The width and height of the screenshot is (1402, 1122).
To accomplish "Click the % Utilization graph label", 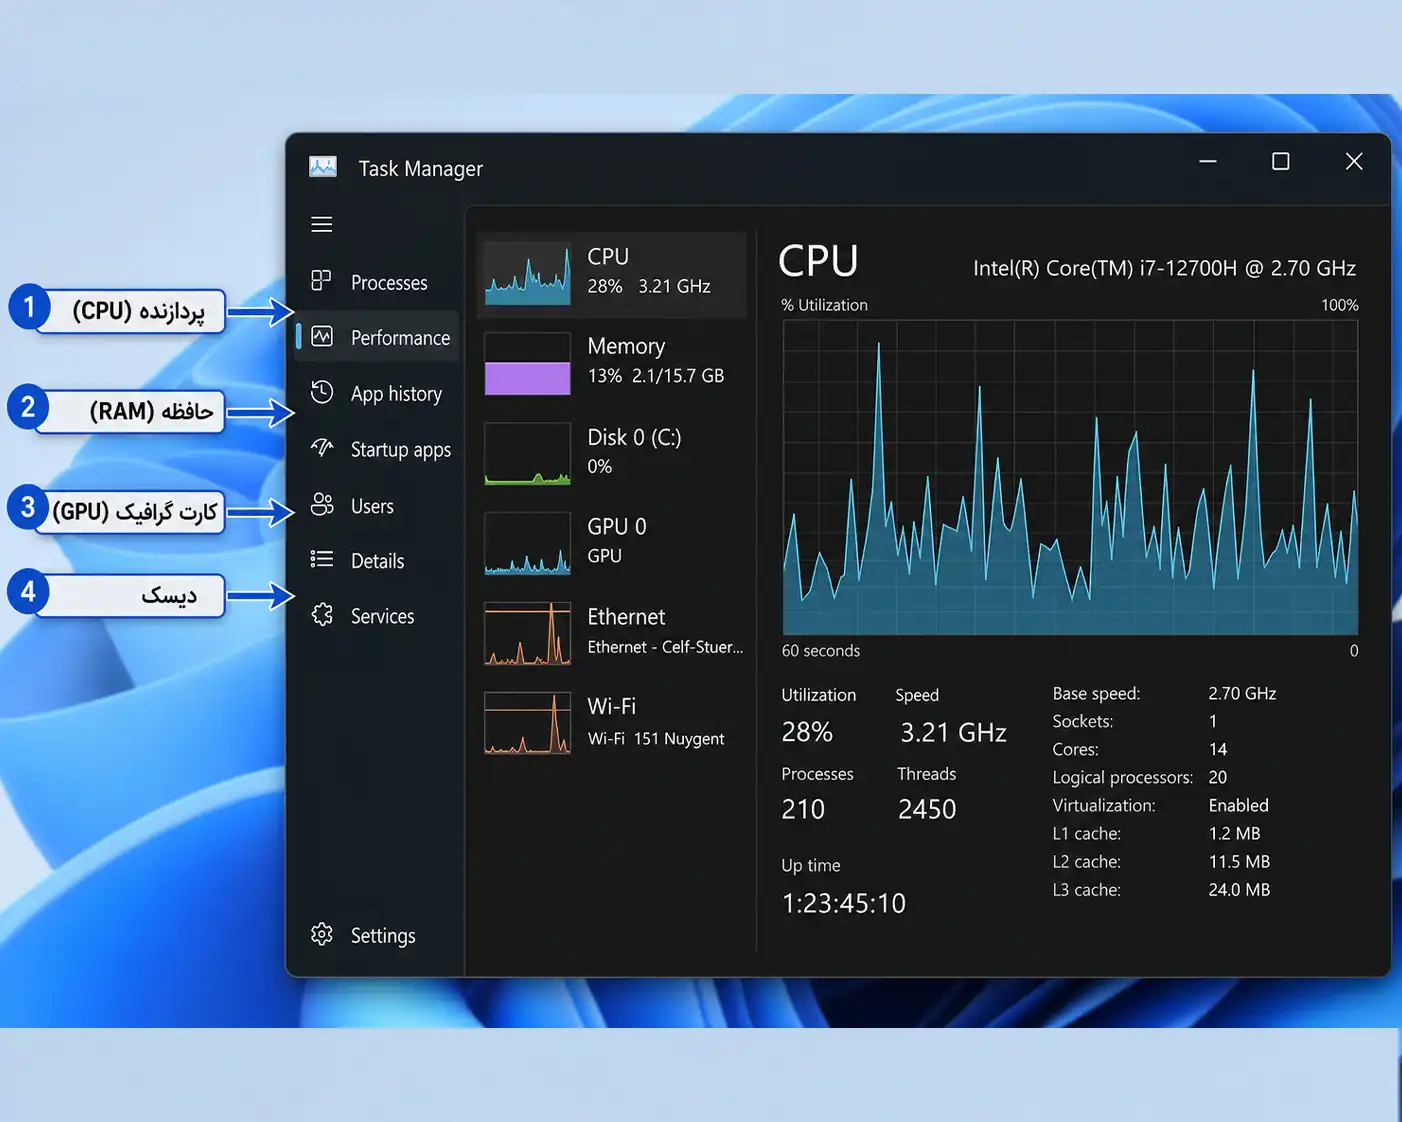I will coord(825,305).
